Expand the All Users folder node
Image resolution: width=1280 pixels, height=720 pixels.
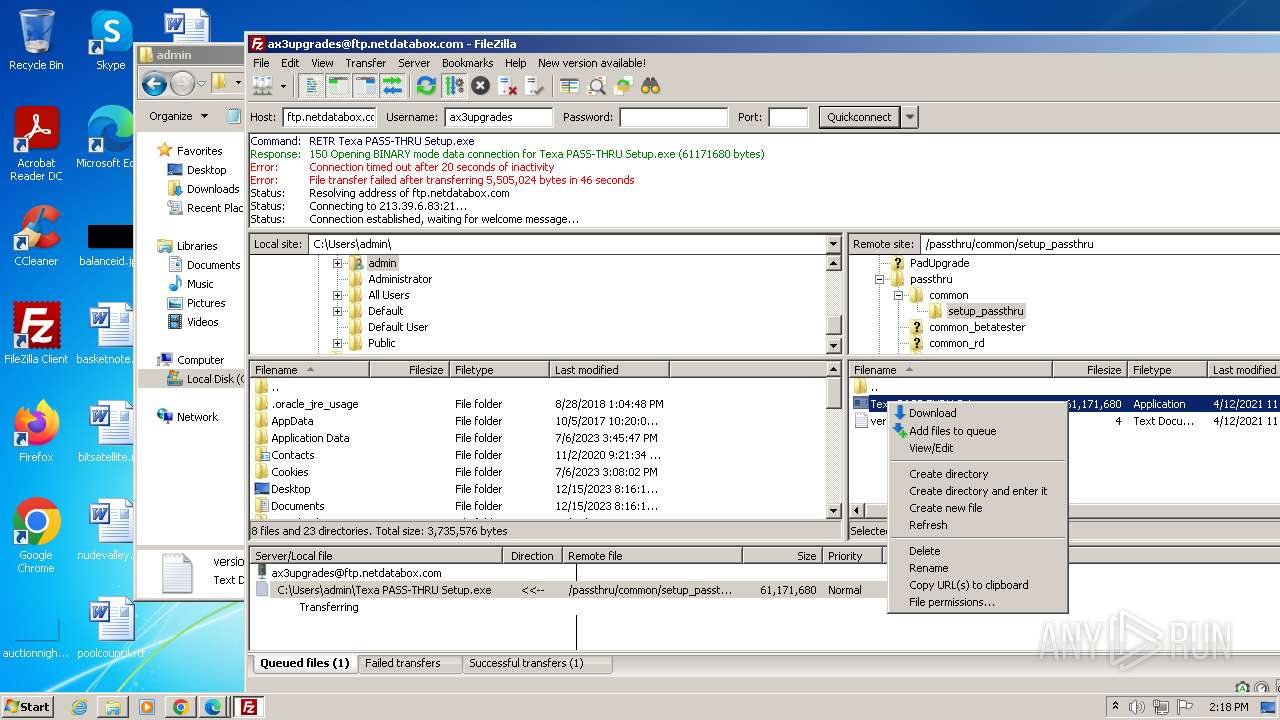click(337, 295)
